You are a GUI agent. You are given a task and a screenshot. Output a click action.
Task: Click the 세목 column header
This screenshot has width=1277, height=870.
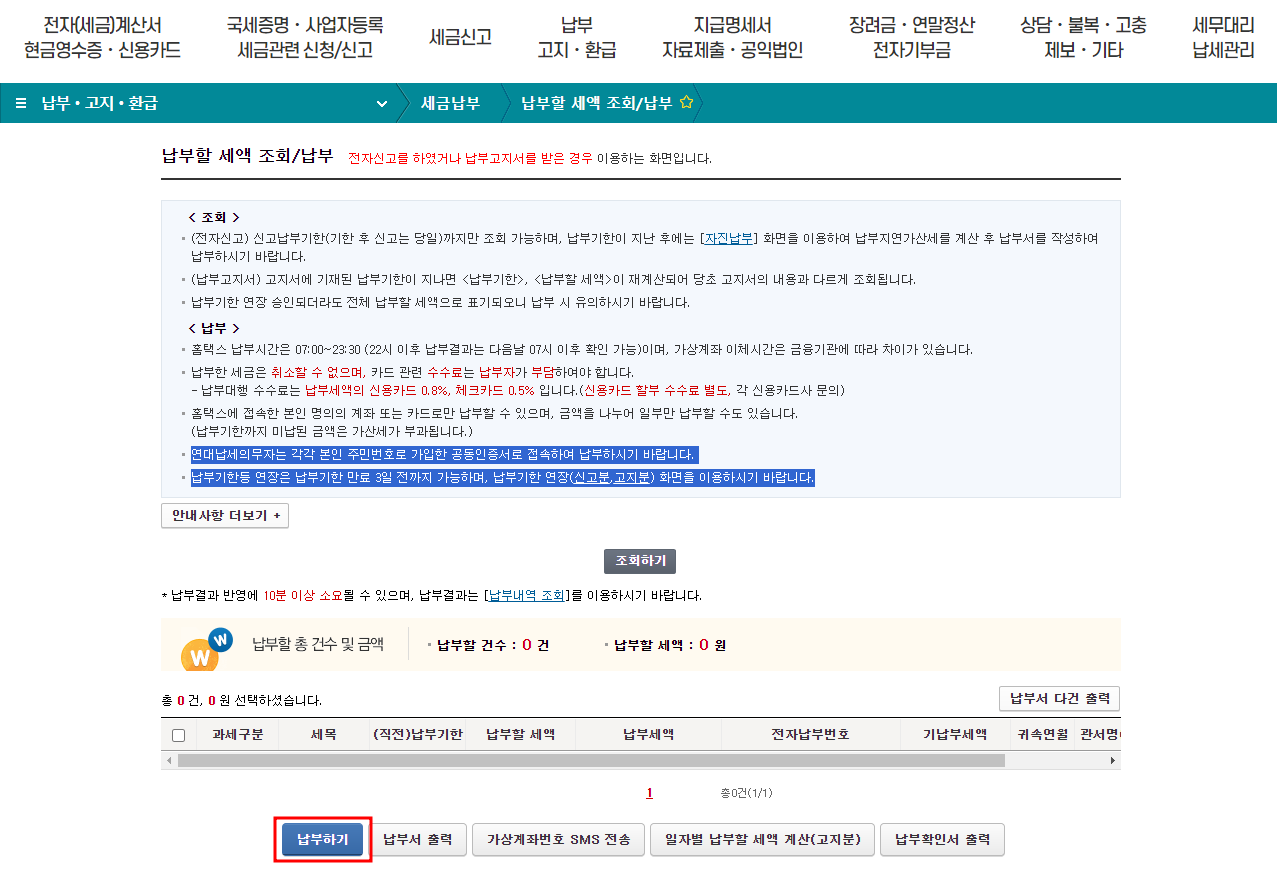coord(324,734)
